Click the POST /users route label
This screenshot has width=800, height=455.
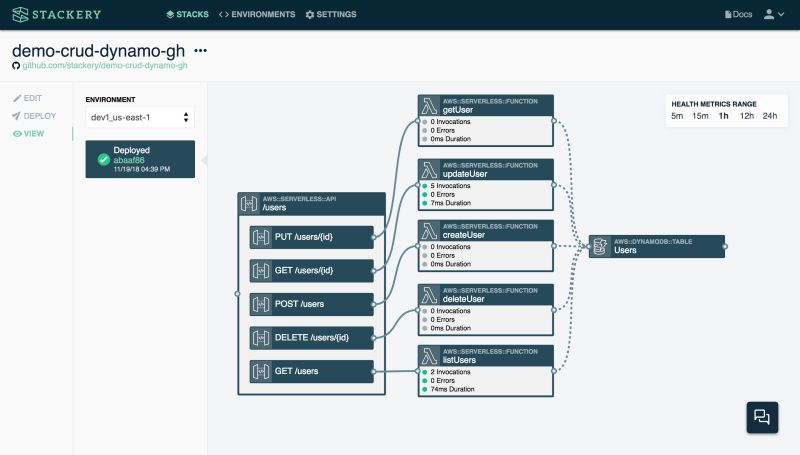[x=299, y=304]
